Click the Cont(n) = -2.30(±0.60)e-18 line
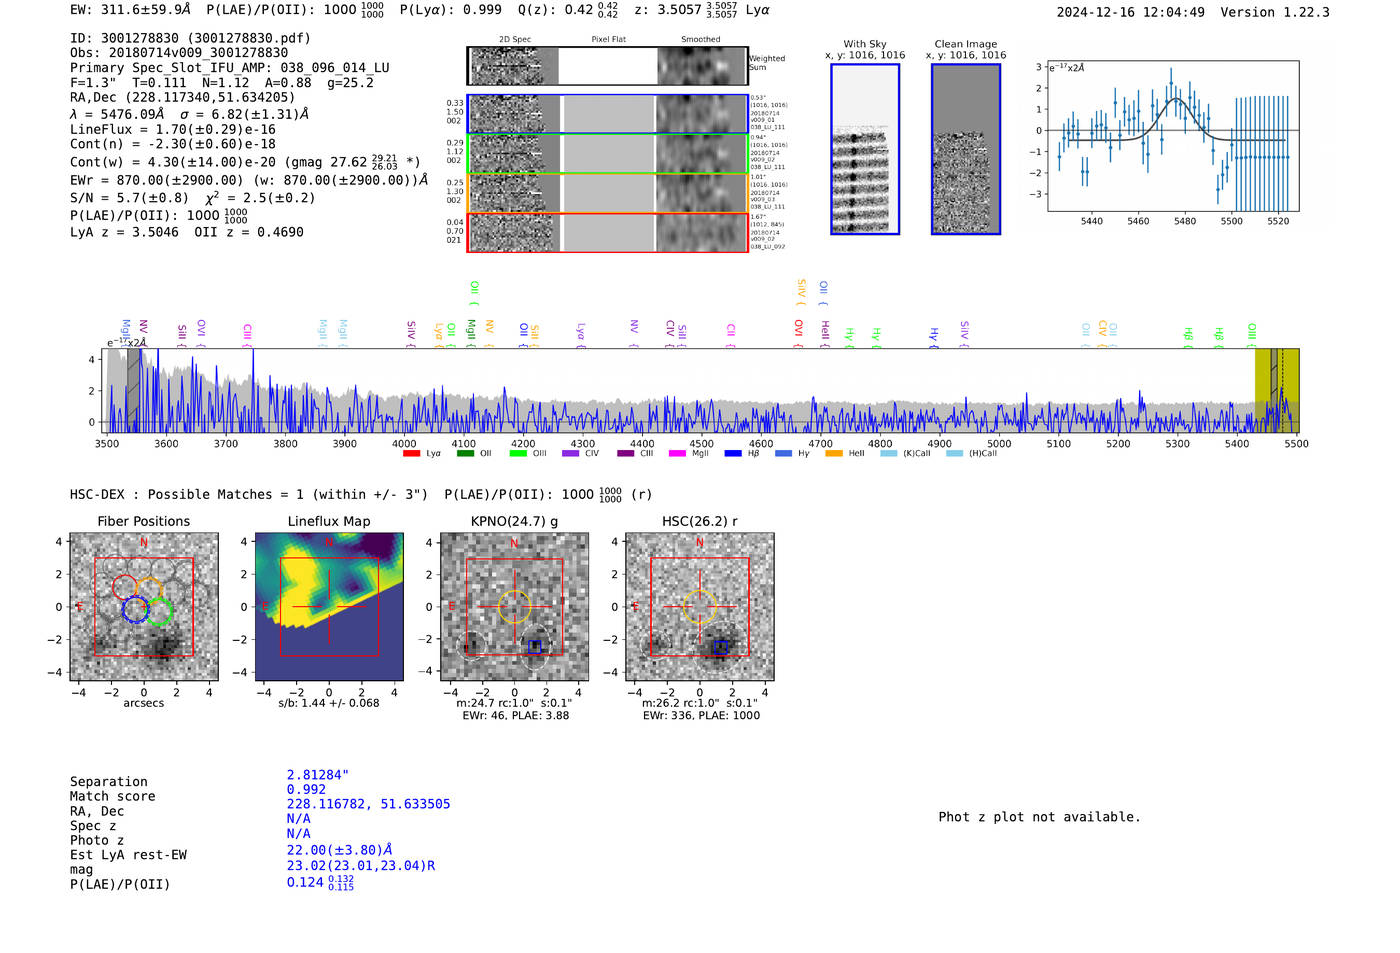This screenshot has height=953, width=1400. tap(173, 144)
